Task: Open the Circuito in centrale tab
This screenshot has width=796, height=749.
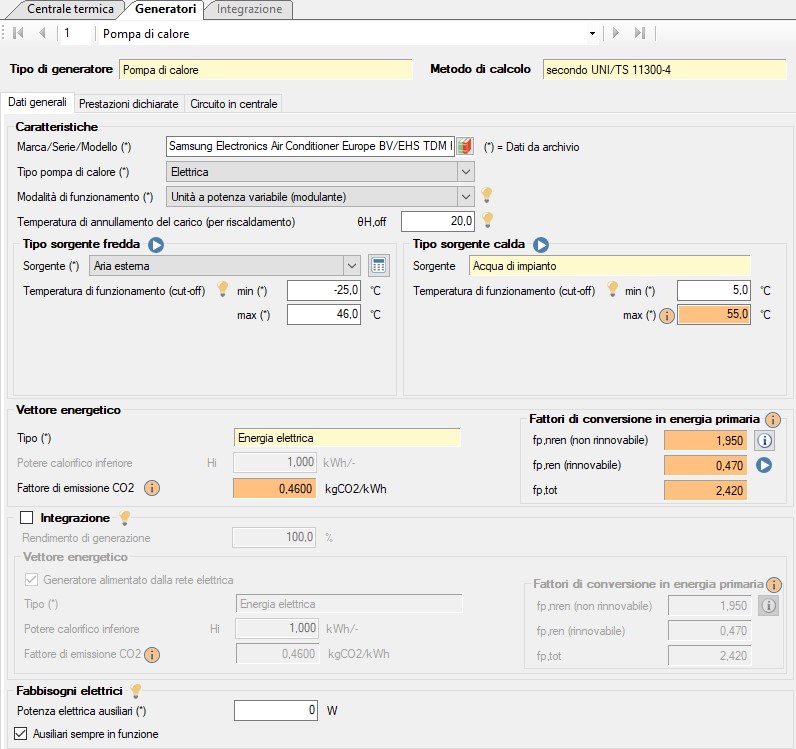Action: pos(233,103)
